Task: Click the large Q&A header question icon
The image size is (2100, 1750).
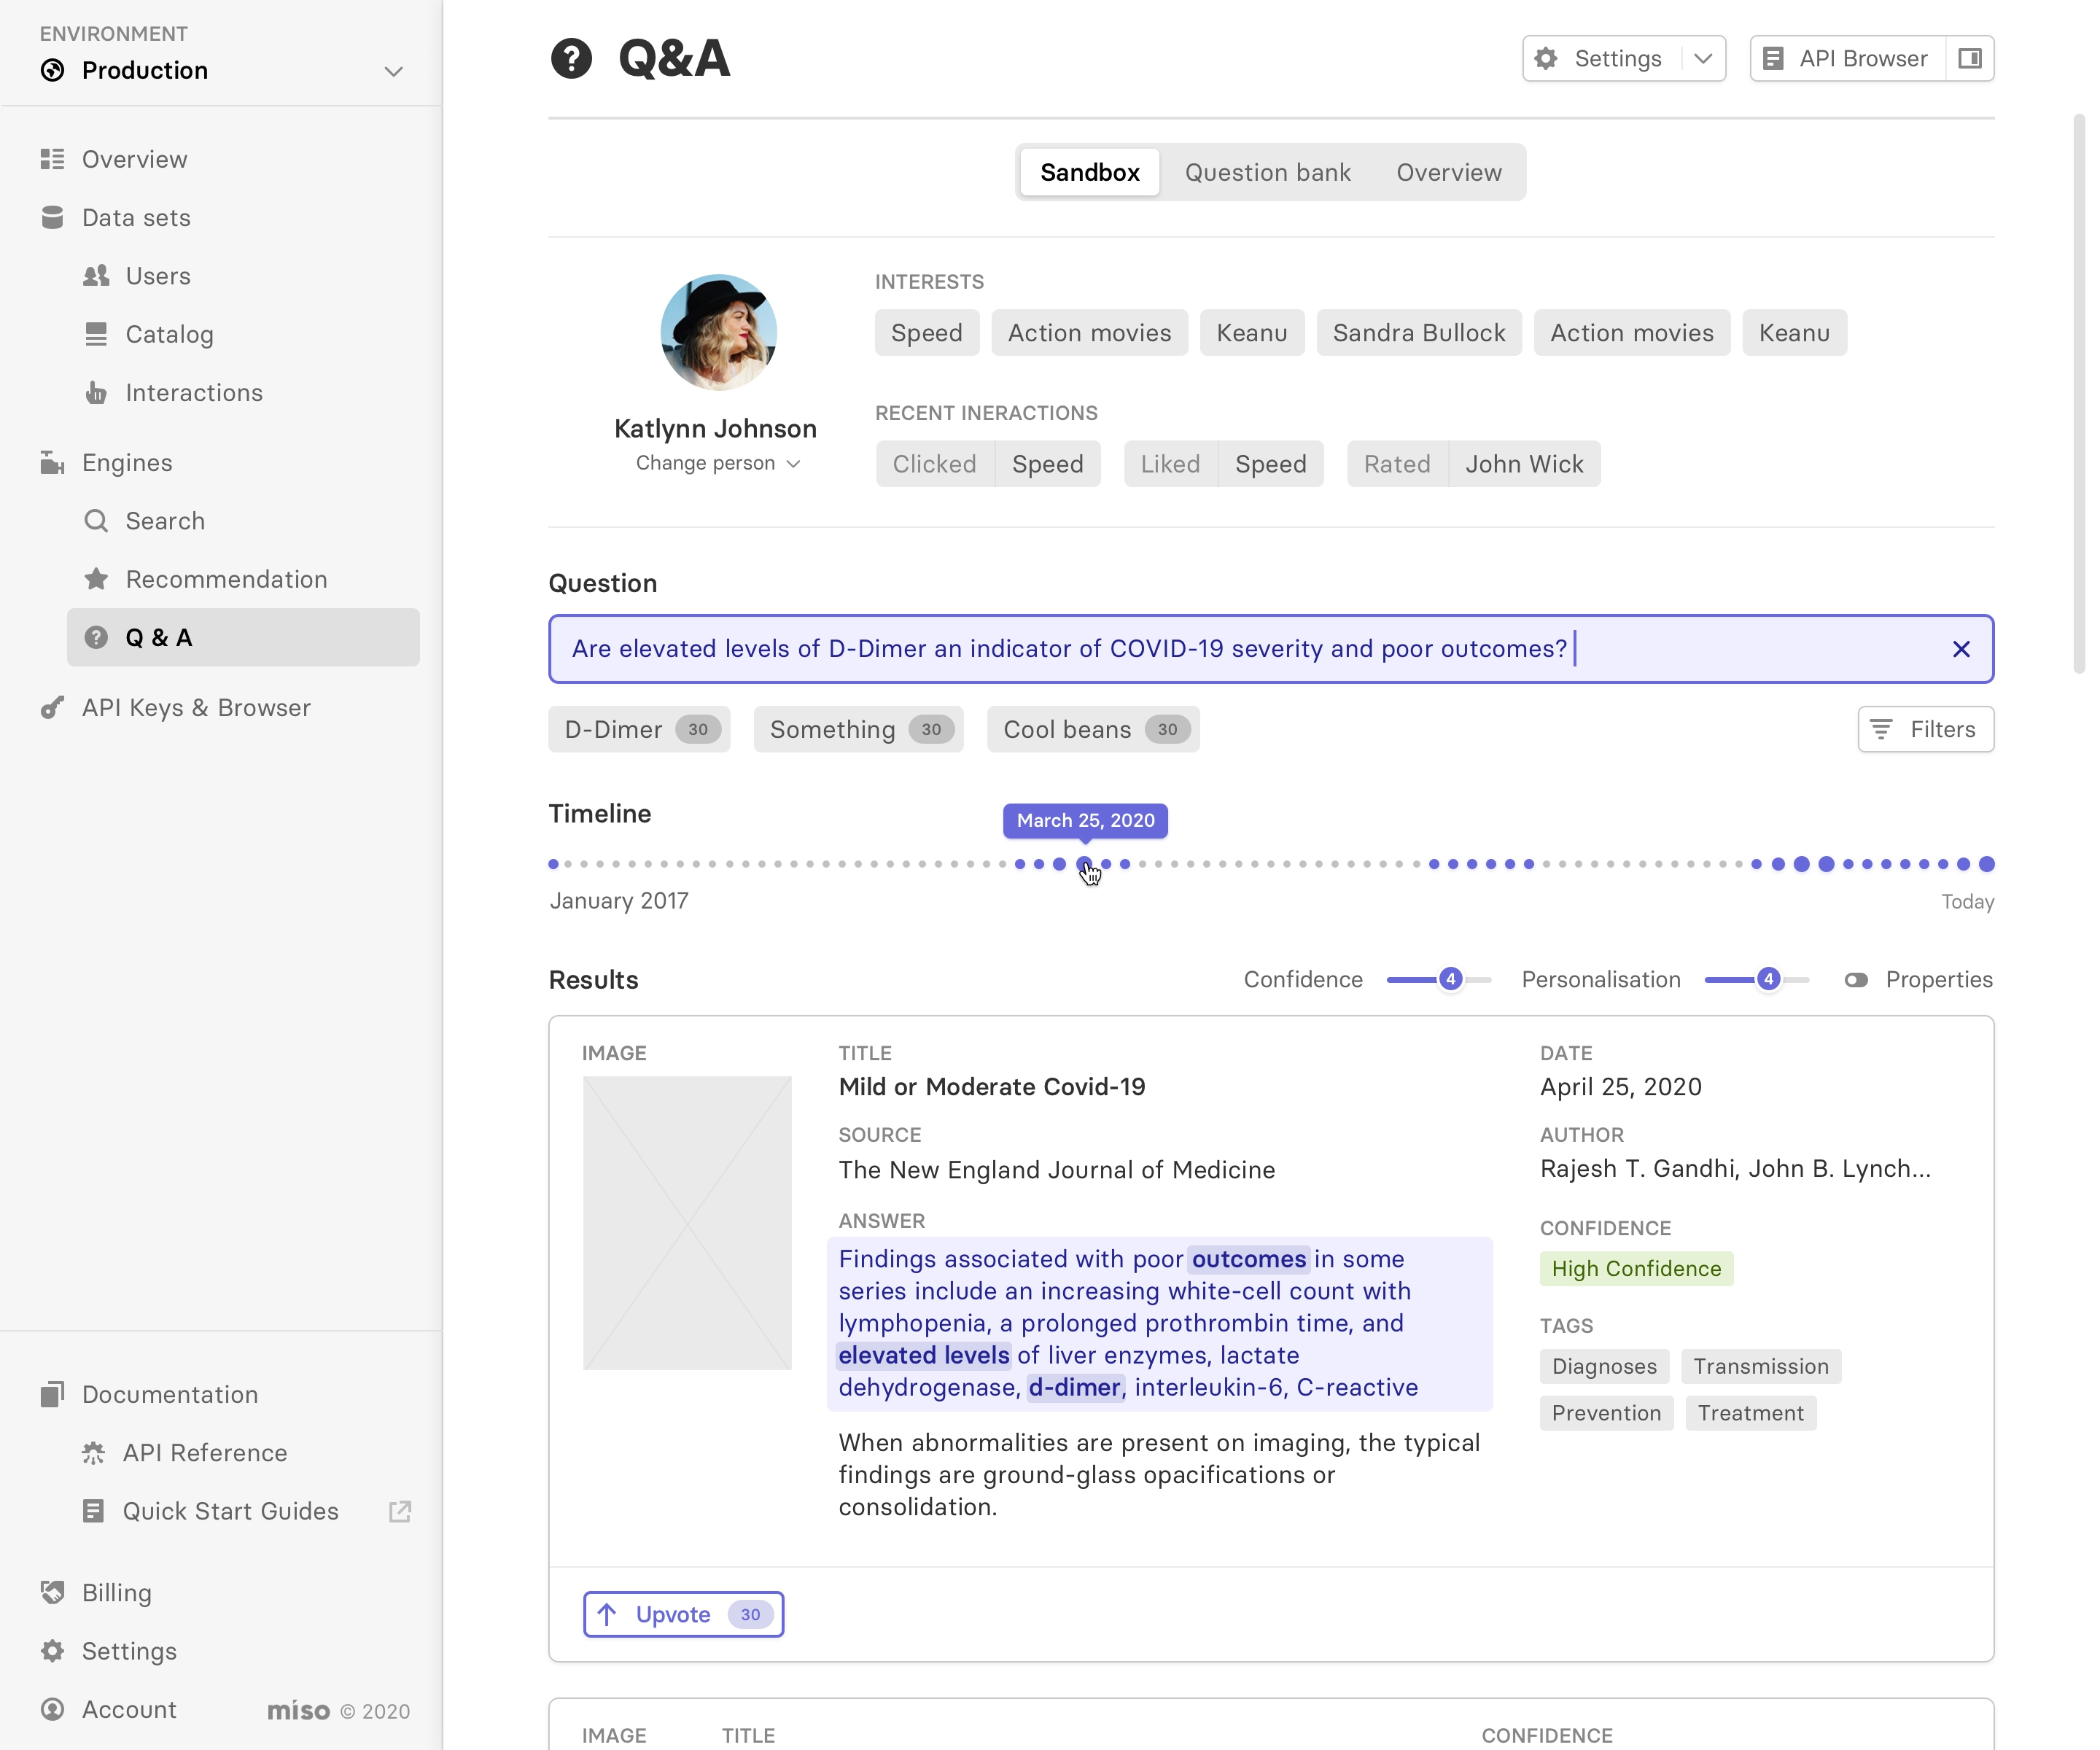Action: pyautogui.click(x=571, y=58)
